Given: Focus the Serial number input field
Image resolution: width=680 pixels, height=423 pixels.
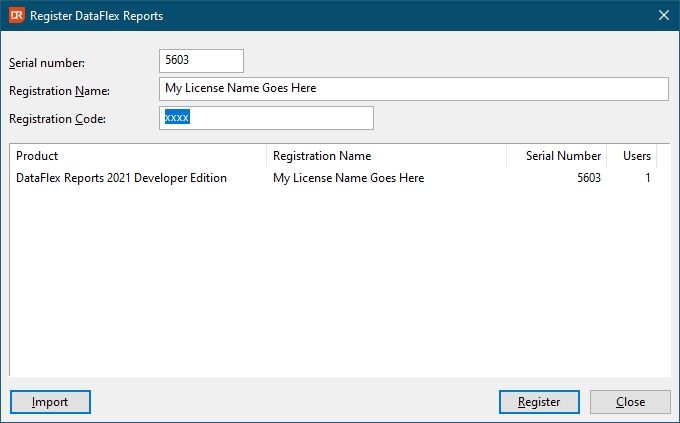Looking at the screenshot, I should pos(201,61).
